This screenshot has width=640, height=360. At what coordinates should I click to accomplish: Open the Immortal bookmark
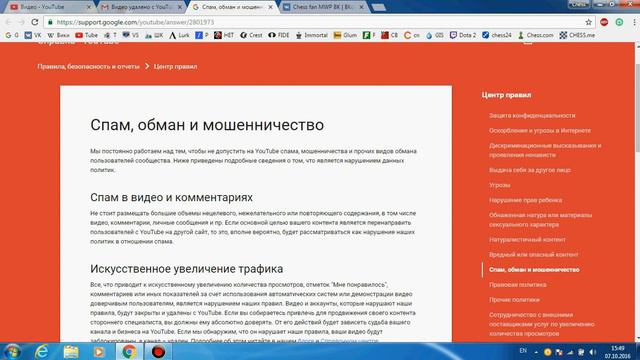pyautogui.click(x=311, y=35)
